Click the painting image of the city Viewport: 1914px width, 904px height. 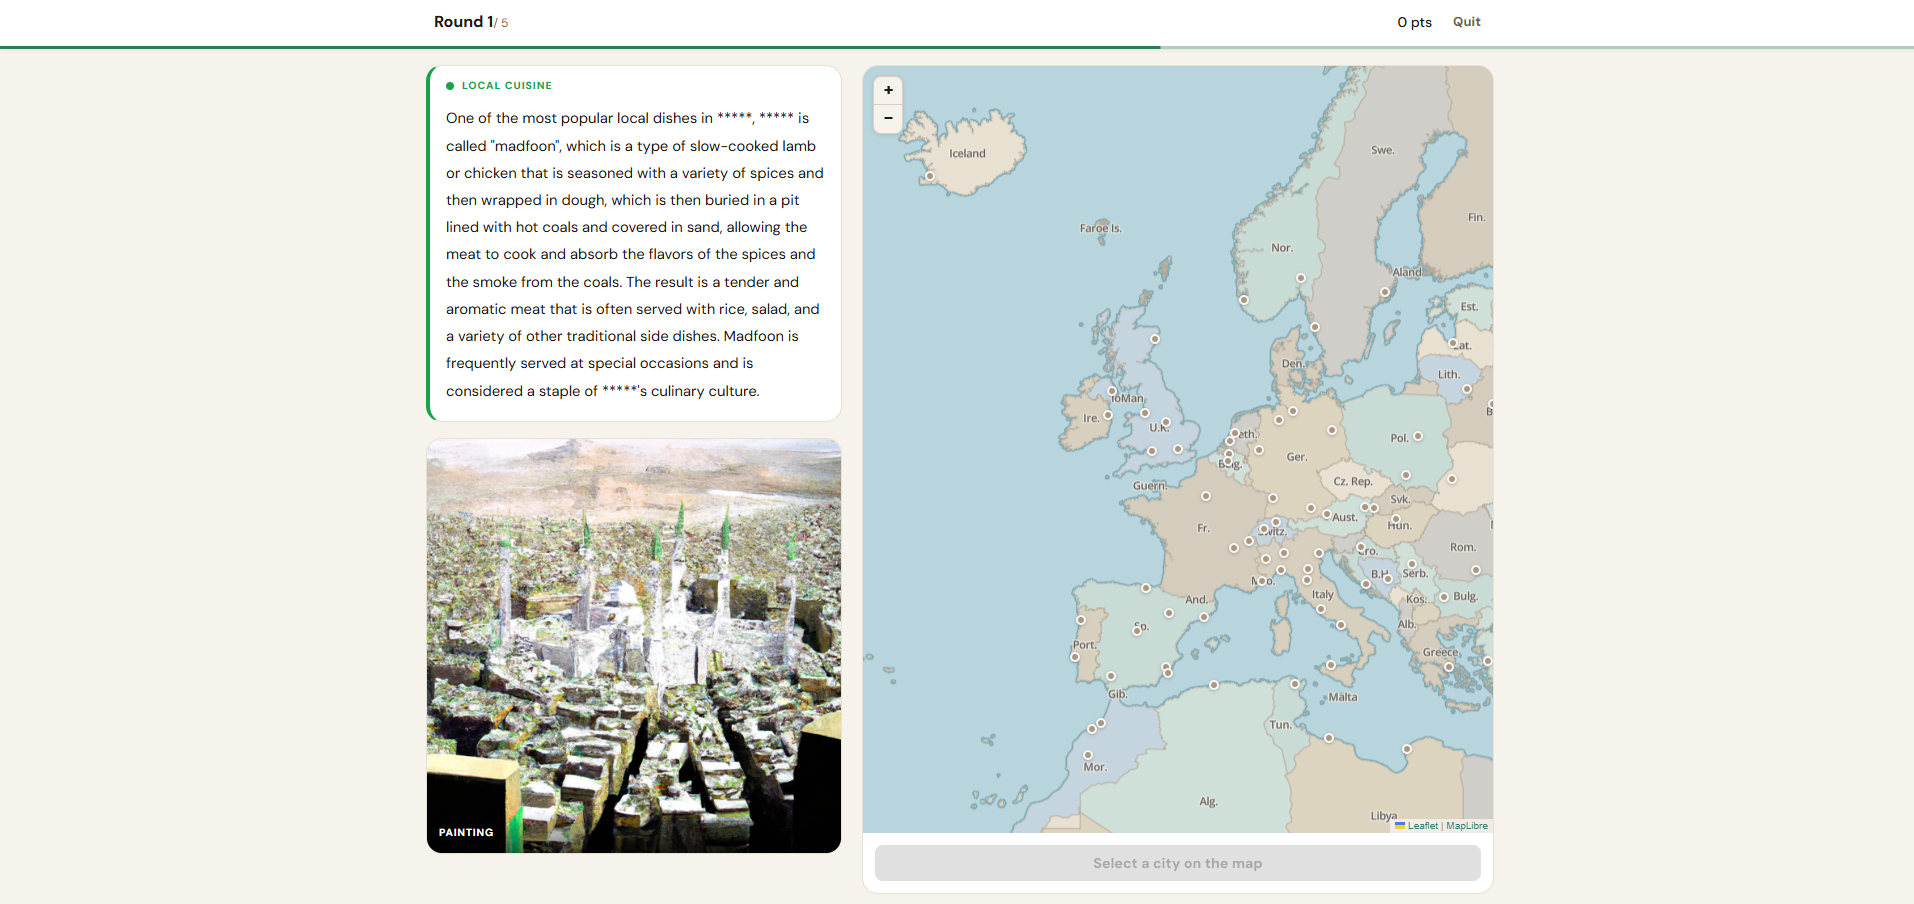pos(634,645)
